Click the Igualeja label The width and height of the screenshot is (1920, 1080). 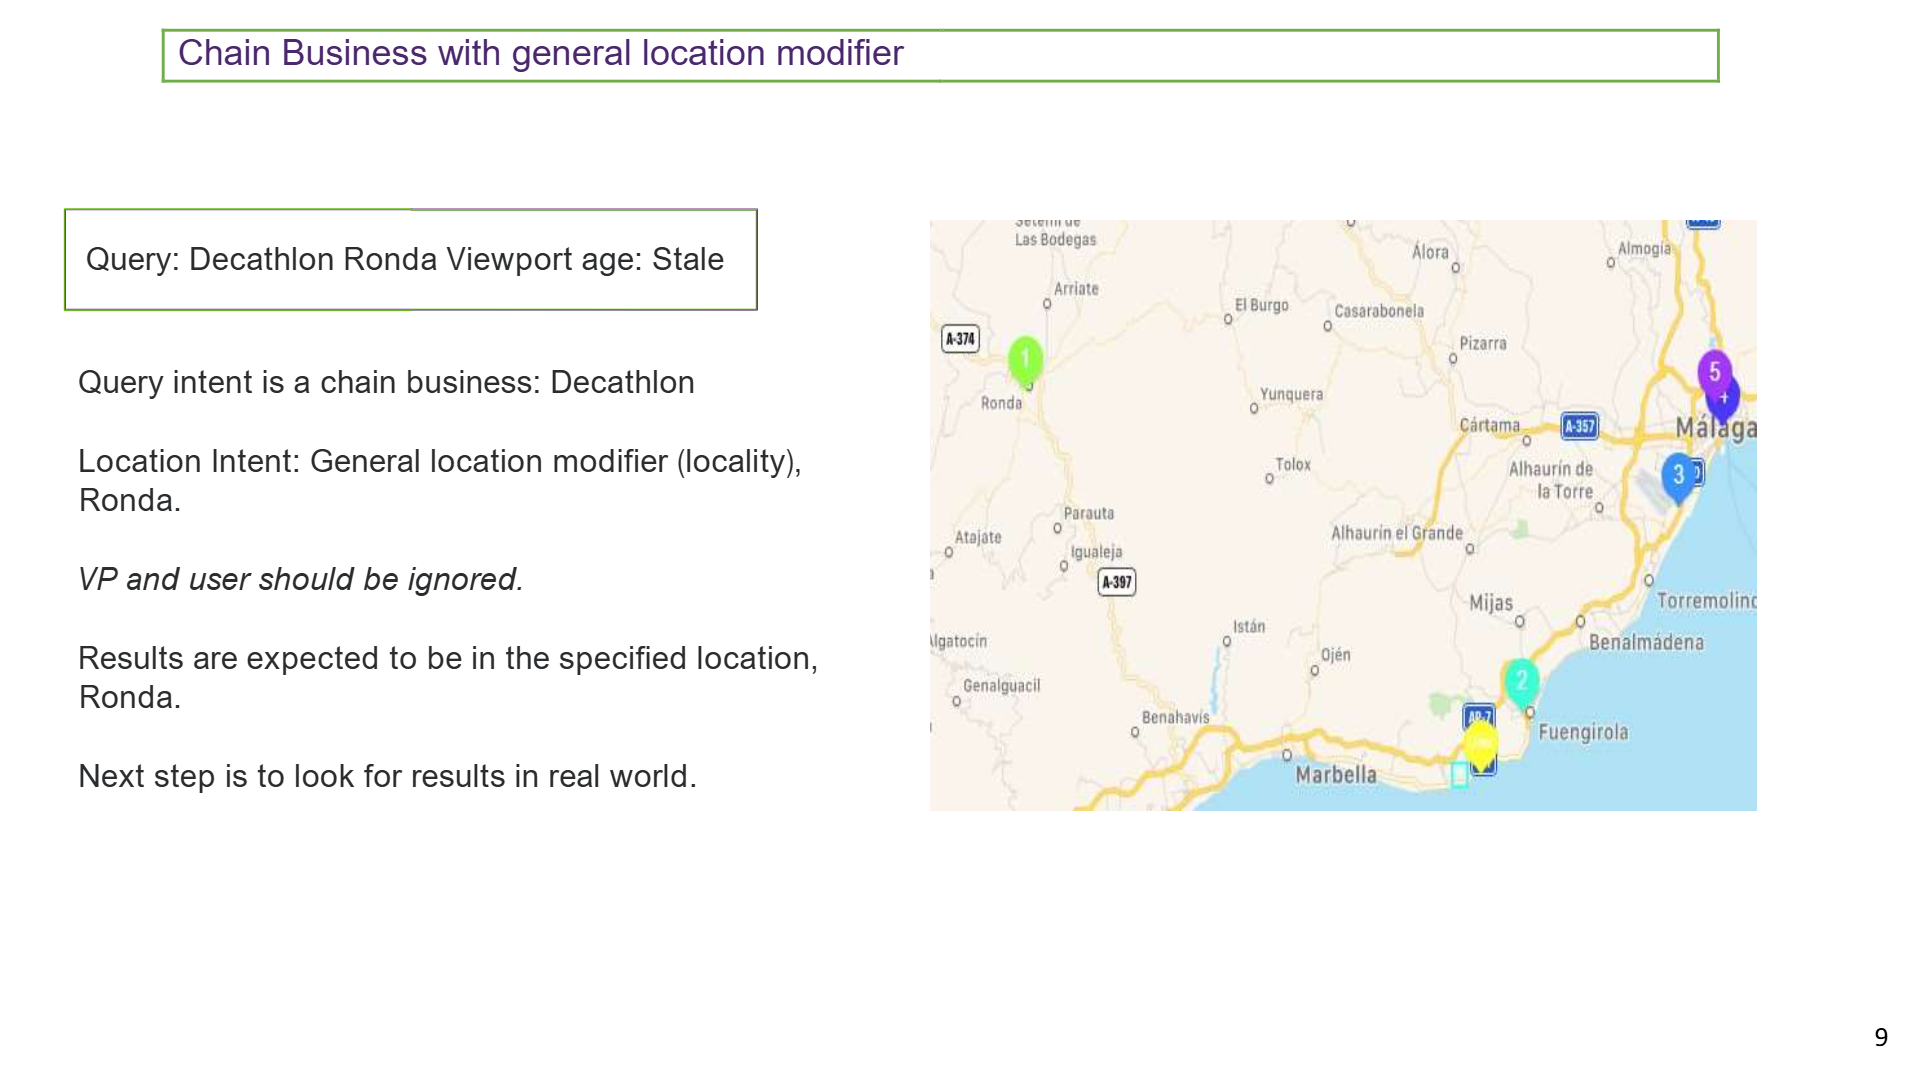click(1096, 552)
